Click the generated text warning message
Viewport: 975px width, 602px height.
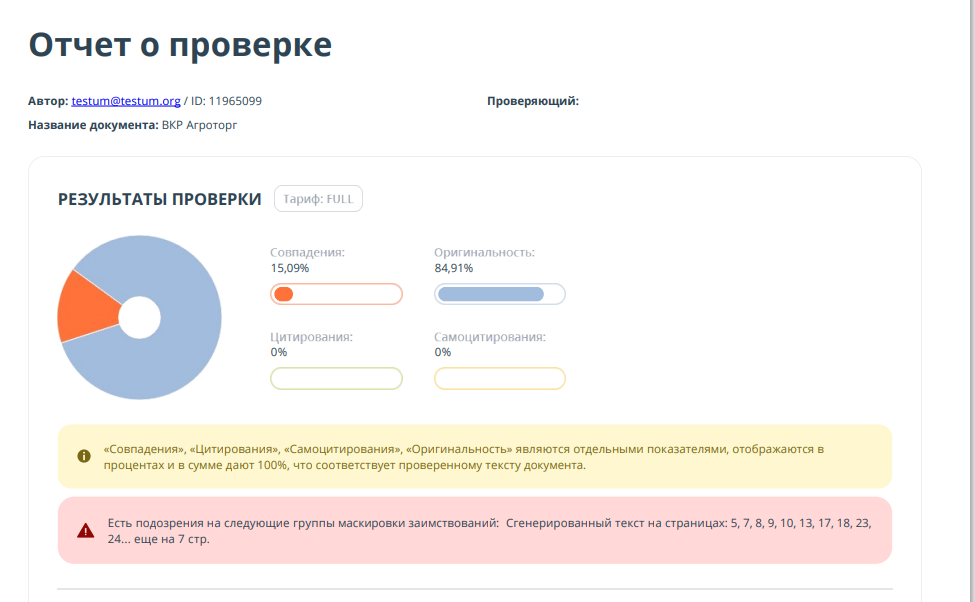490,530
